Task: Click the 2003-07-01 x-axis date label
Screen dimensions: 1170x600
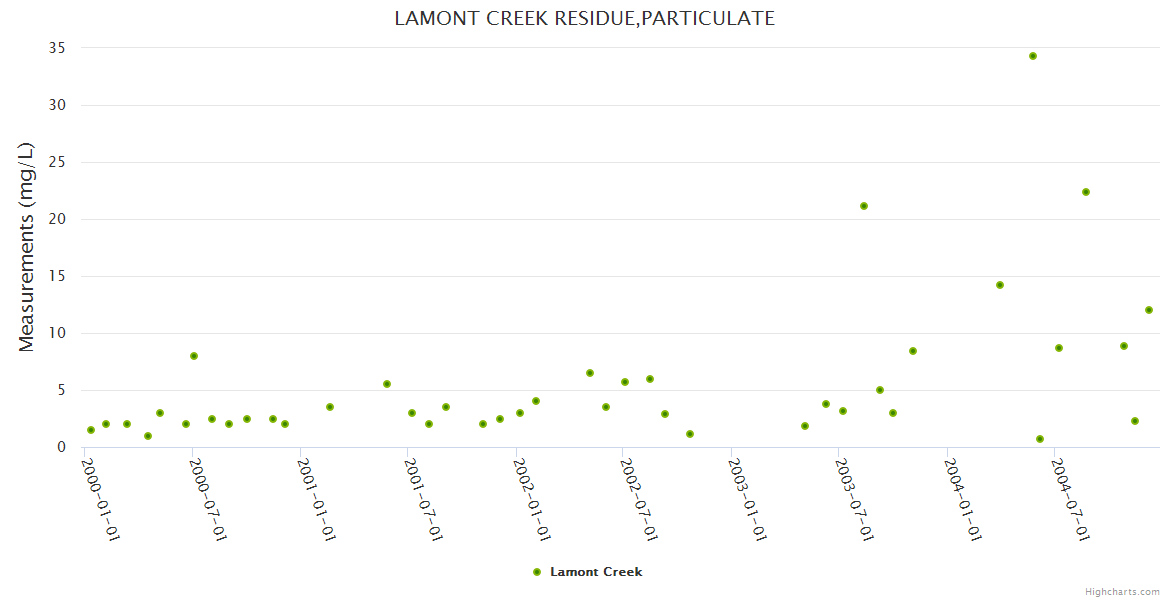Action: click(x=855, y=499)
